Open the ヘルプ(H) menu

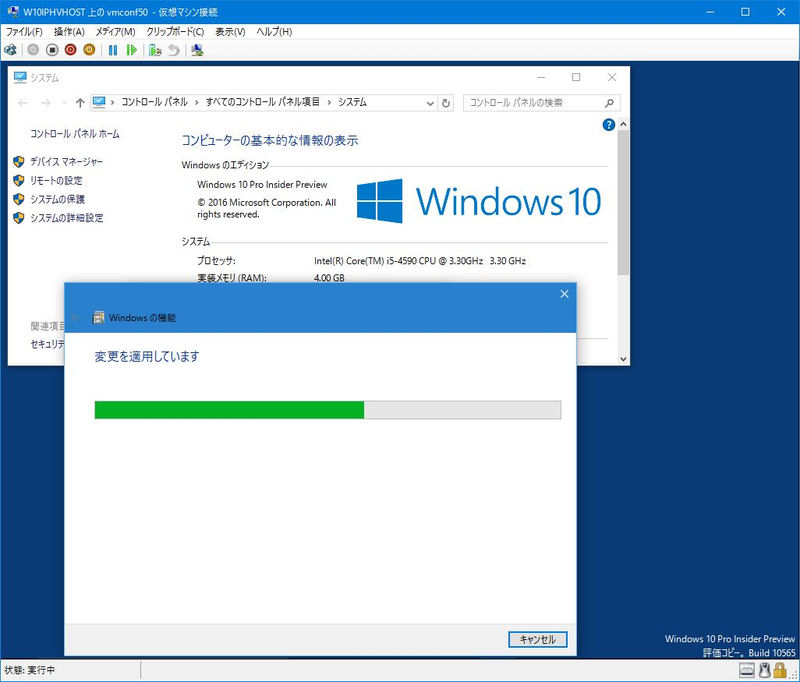(274, 32)
